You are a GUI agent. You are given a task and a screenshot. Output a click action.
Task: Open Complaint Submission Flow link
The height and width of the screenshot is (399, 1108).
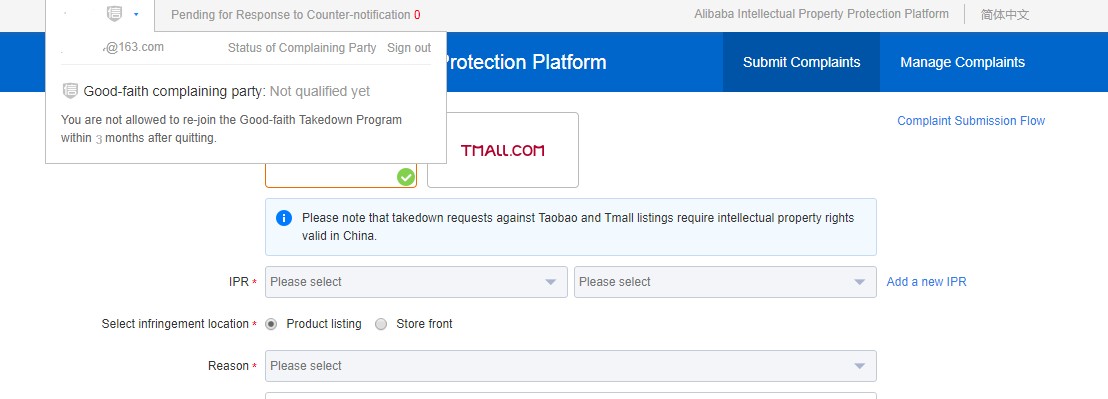(x=971, y=121)
